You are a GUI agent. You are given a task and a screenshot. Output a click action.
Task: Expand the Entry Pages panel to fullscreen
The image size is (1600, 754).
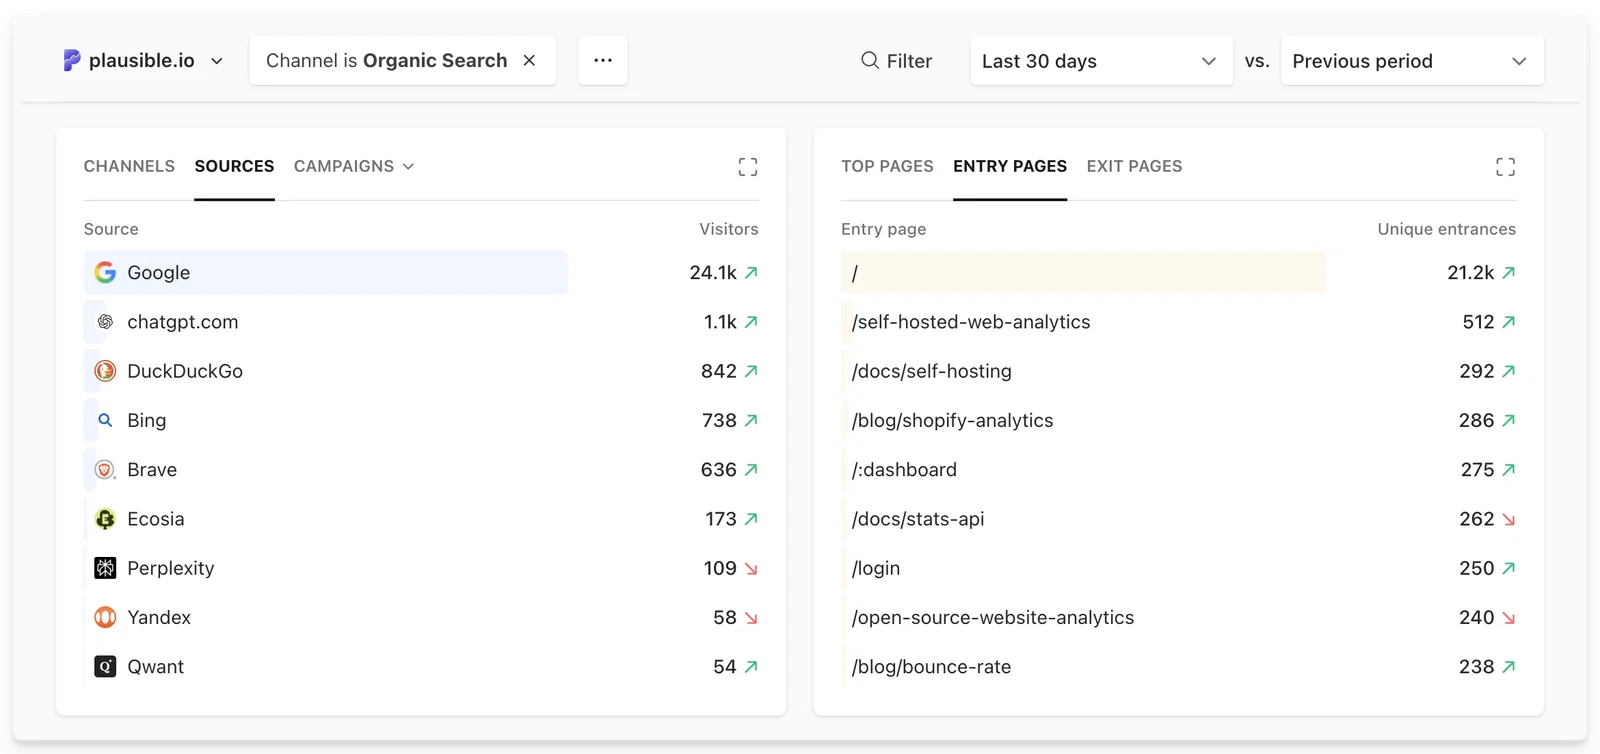pyautogui.click(x=1505, y=167)
